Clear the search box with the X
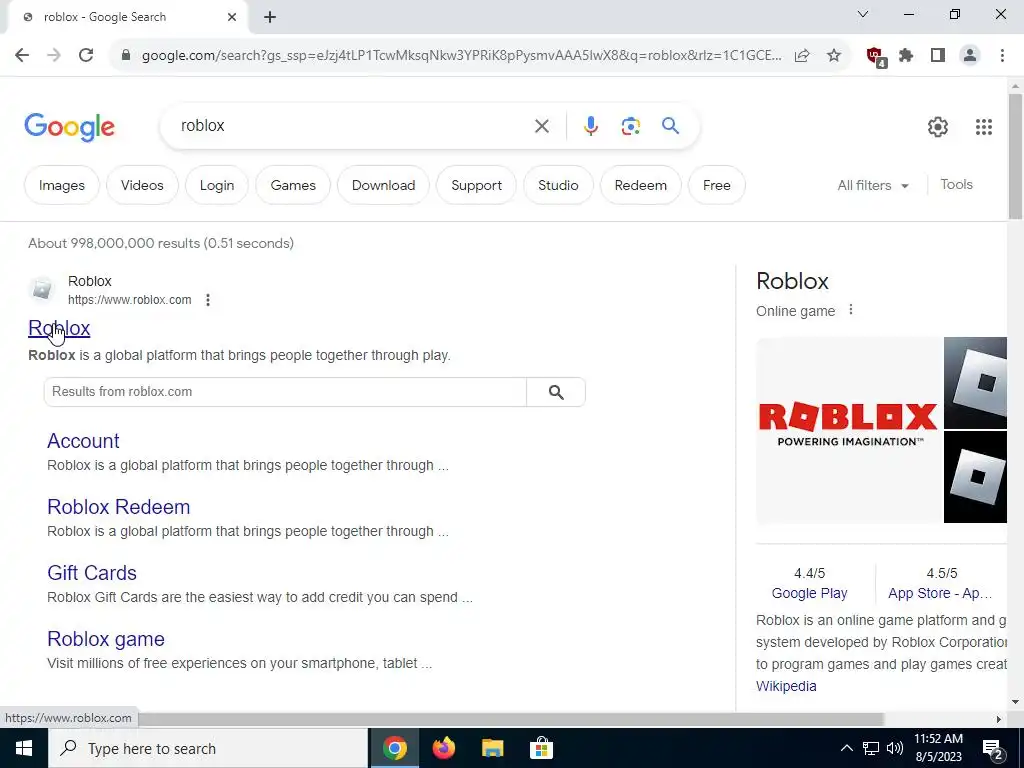This screenshot has height=768, width=1024. [x=542, y=126]
